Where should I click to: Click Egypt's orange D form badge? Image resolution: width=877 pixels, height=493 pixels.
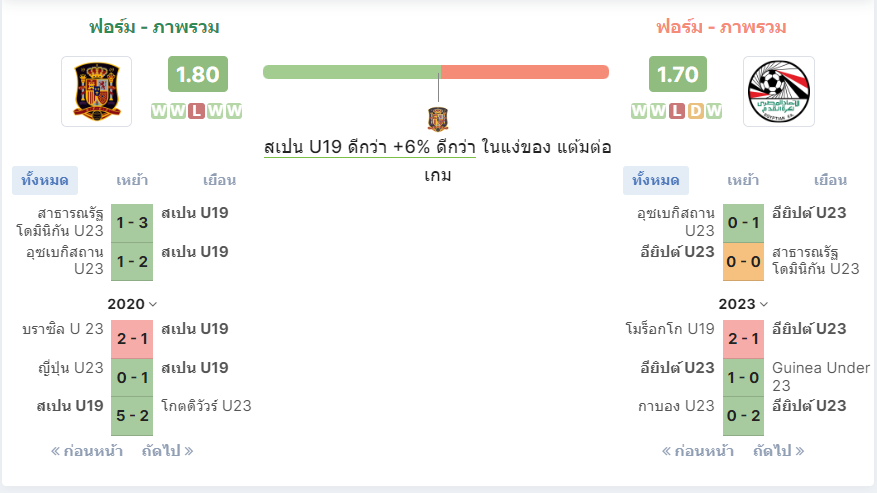point(695,111)
